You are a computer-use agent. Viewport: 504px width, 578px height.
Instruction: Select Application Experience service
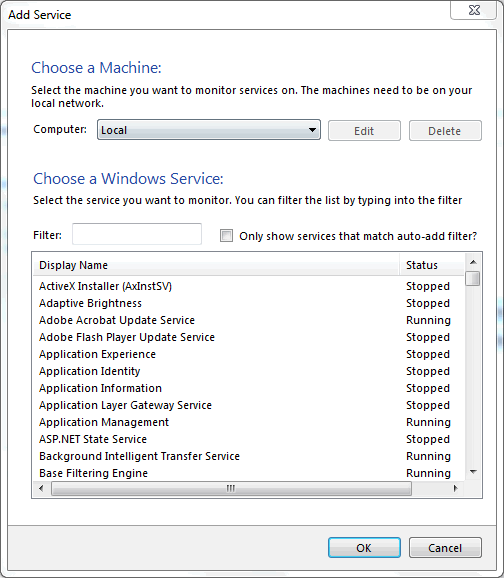(x=248, y=354)
